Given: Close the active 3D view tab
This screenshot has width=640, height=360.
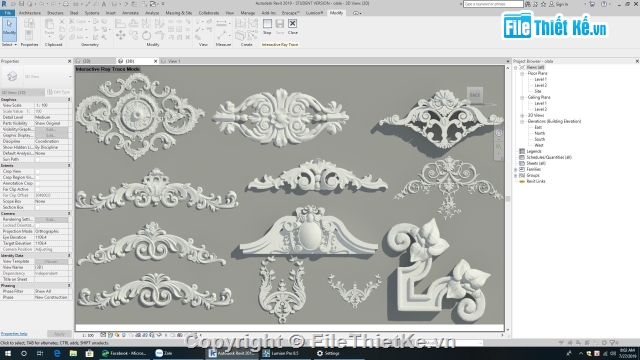Looking at the screenshot, I should 155,61.
